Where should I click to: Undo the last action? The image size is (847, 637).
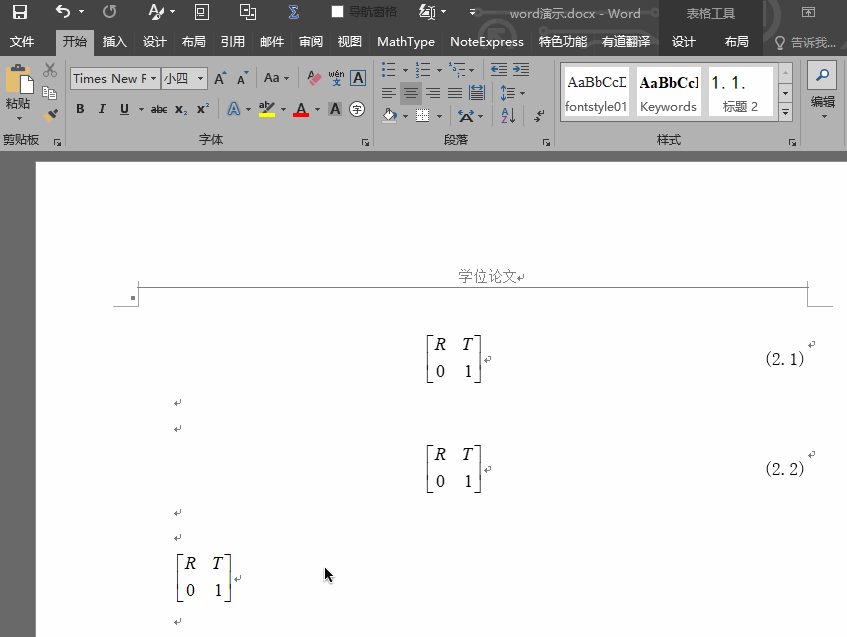[63, 12]
